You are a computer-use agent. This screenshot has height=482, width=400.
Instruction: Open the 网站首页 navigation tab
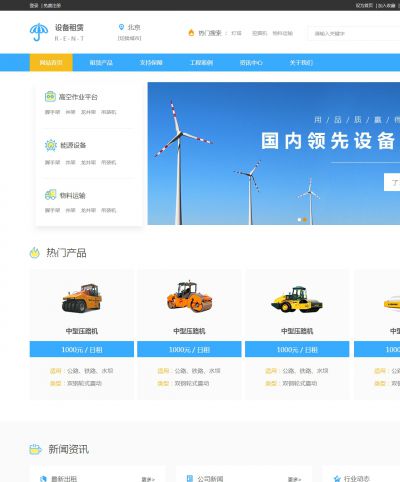point(51,63)
